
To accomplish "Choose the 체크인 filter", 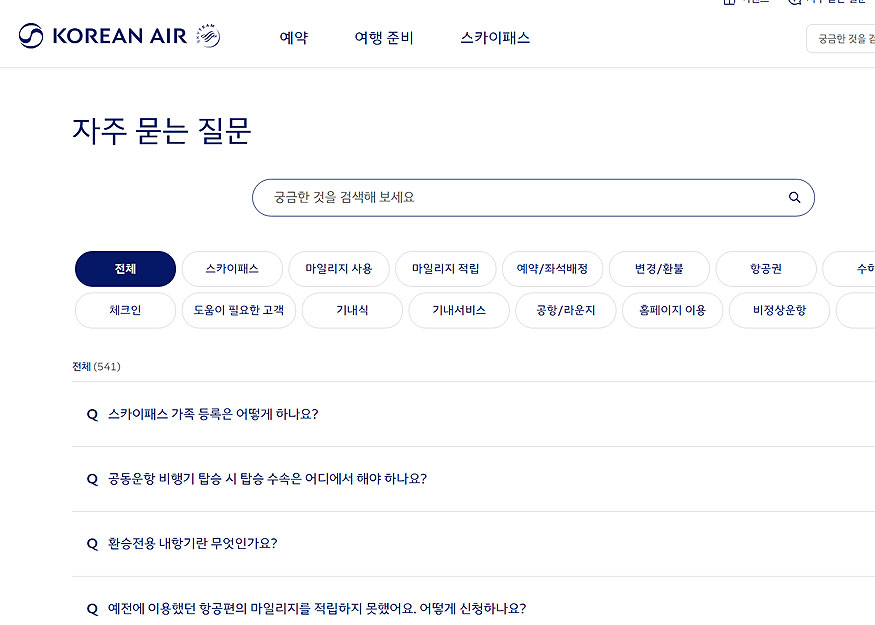I will (x=125, y=311).
